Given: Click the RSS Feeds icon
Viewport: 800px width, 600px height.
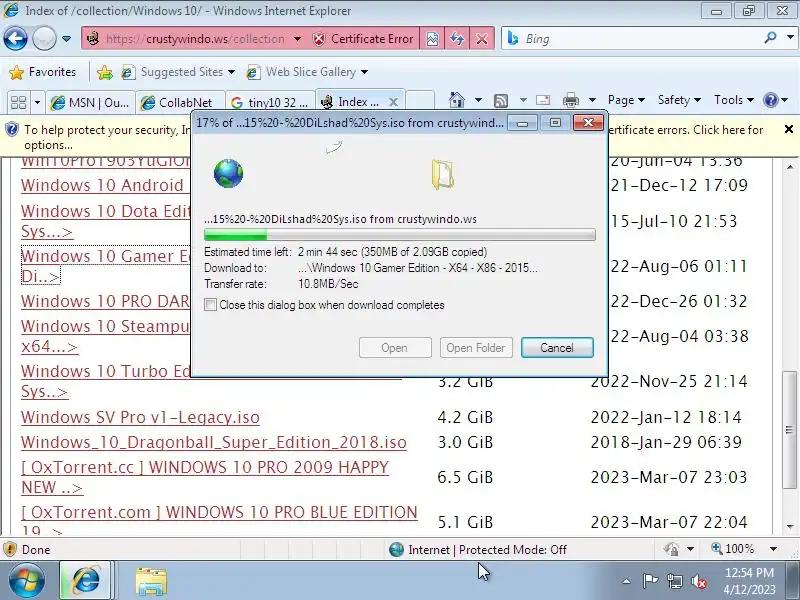Looking at the screenshot, I should point(501,101).
